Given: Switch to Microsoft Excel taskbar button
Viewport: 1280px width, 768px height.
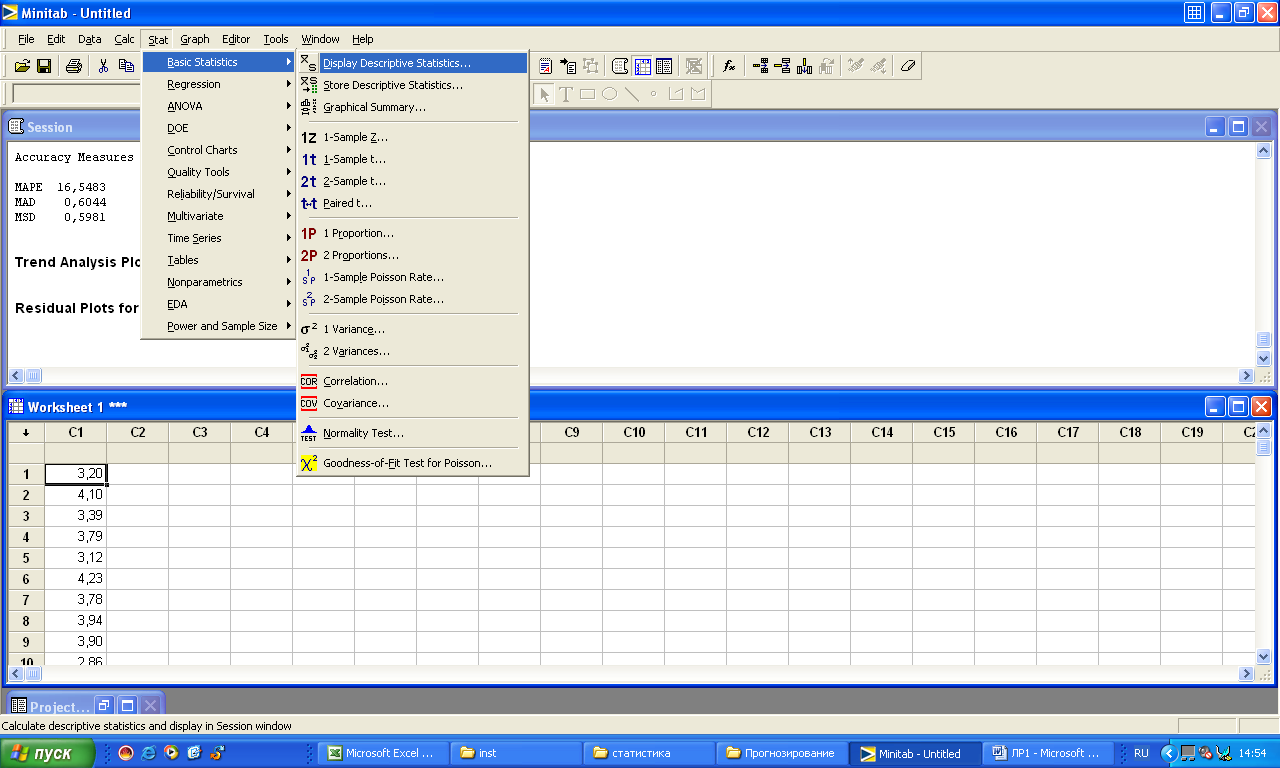Looking at the screenshot, I should click(x=381, y=753).
